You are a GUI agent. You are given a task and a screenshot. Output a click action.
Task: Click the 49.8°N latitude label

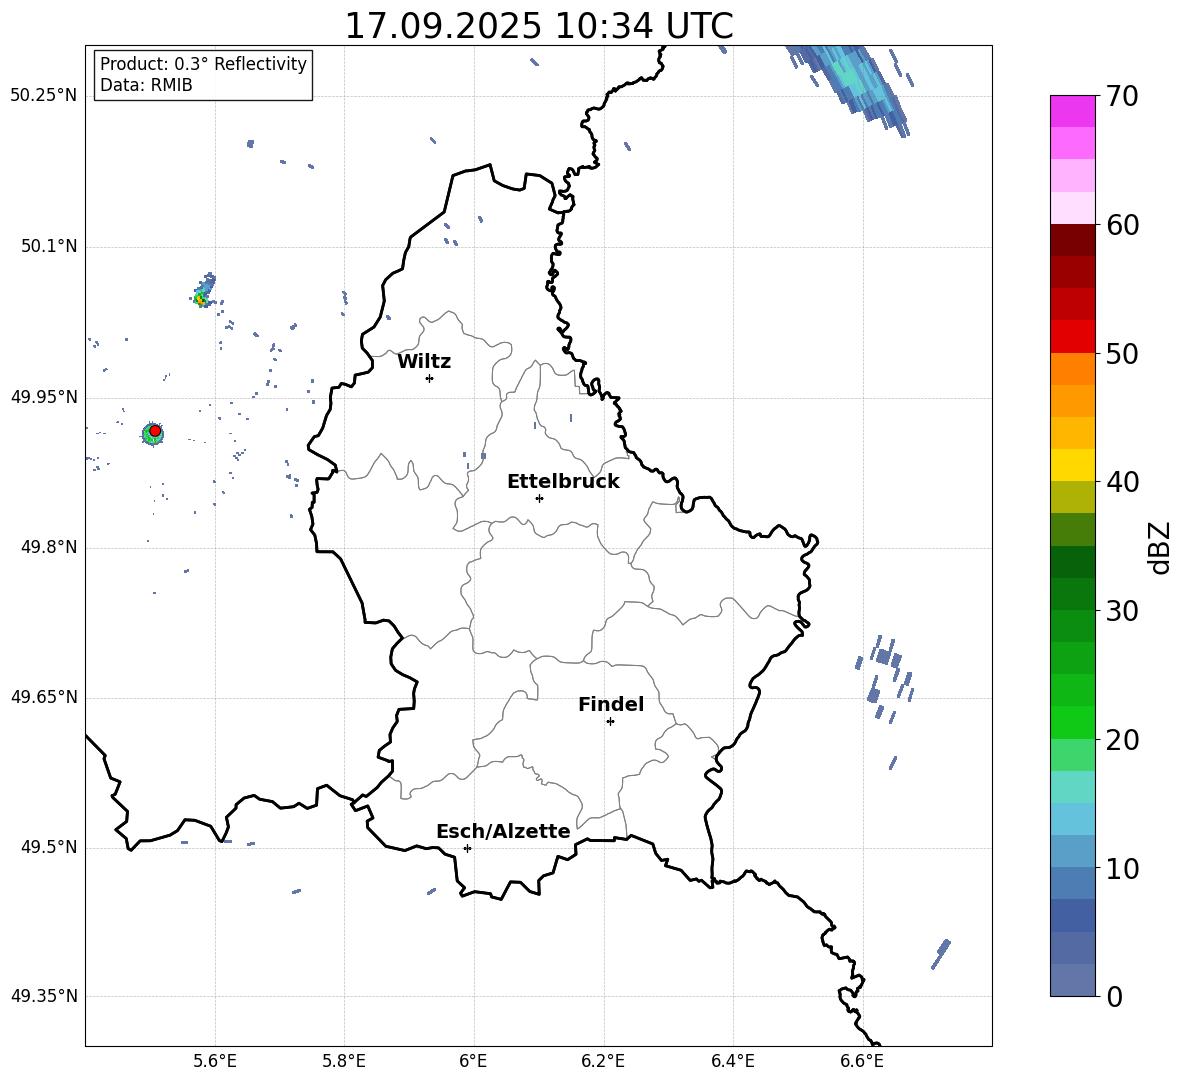tap(49, 547)
